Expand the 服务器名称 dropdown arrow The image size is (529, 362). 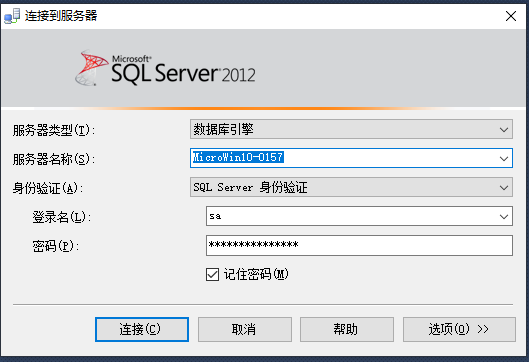504,159
